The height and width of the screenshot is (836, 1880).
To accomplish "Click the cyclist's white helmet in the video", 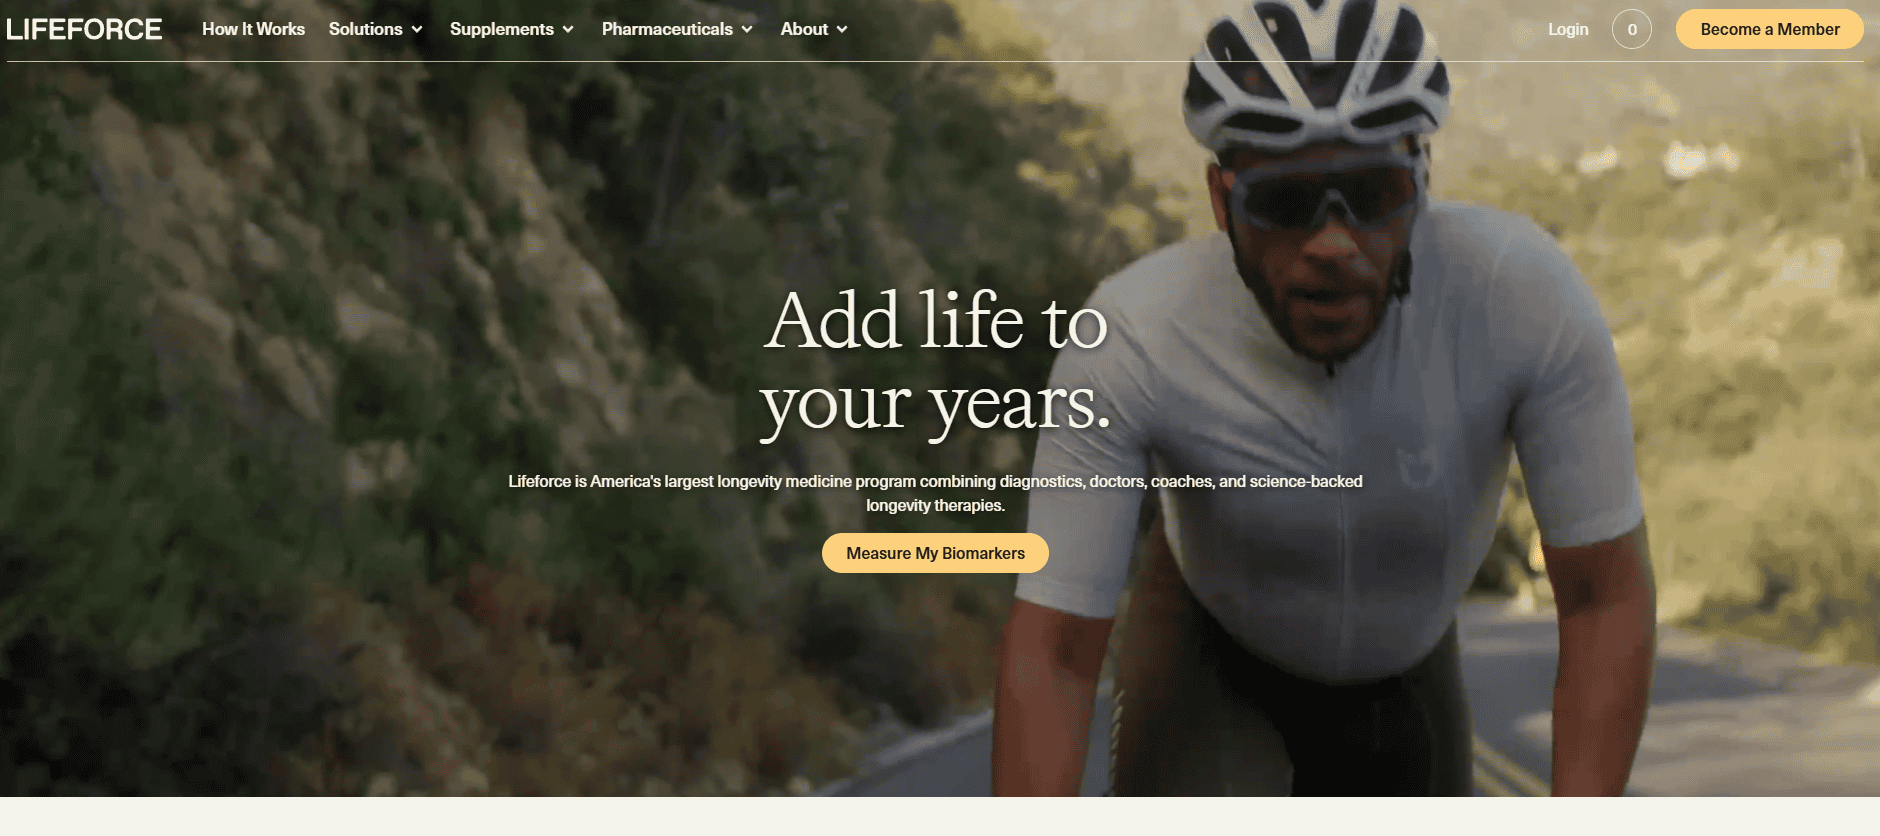I will [x=1315, y=75].
